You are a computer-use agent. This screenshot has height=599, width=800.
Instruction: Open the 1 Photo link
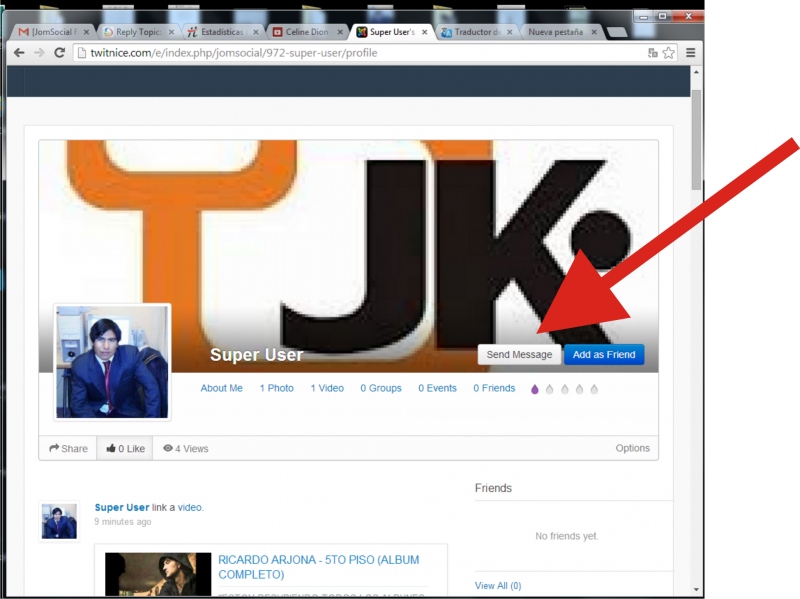coord(276,388)
